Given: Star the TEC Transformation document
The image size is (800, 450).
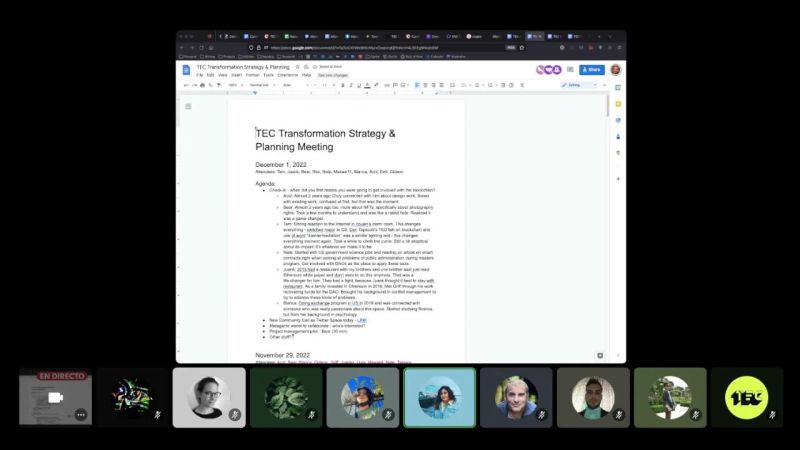Looking at the screenshot, I should (297, 67).
